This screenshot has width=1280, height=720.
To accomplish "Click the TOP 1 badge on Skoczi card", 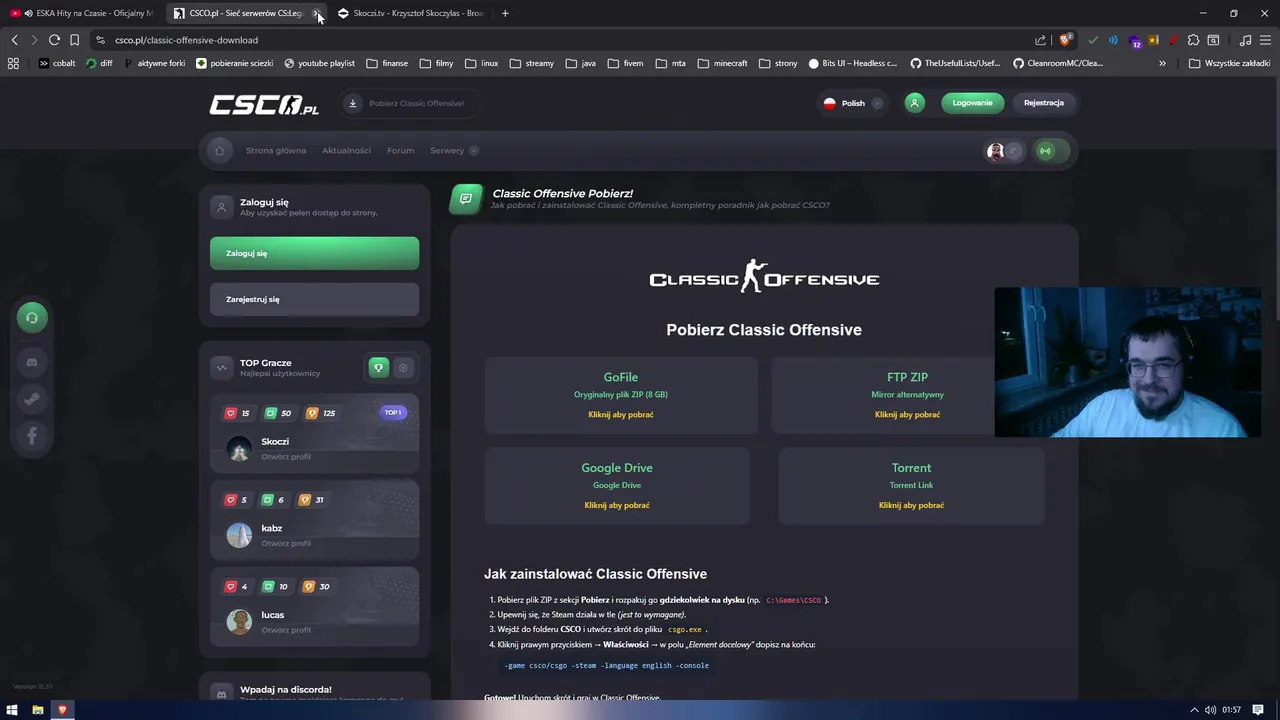I will click(x=393, y=412).
